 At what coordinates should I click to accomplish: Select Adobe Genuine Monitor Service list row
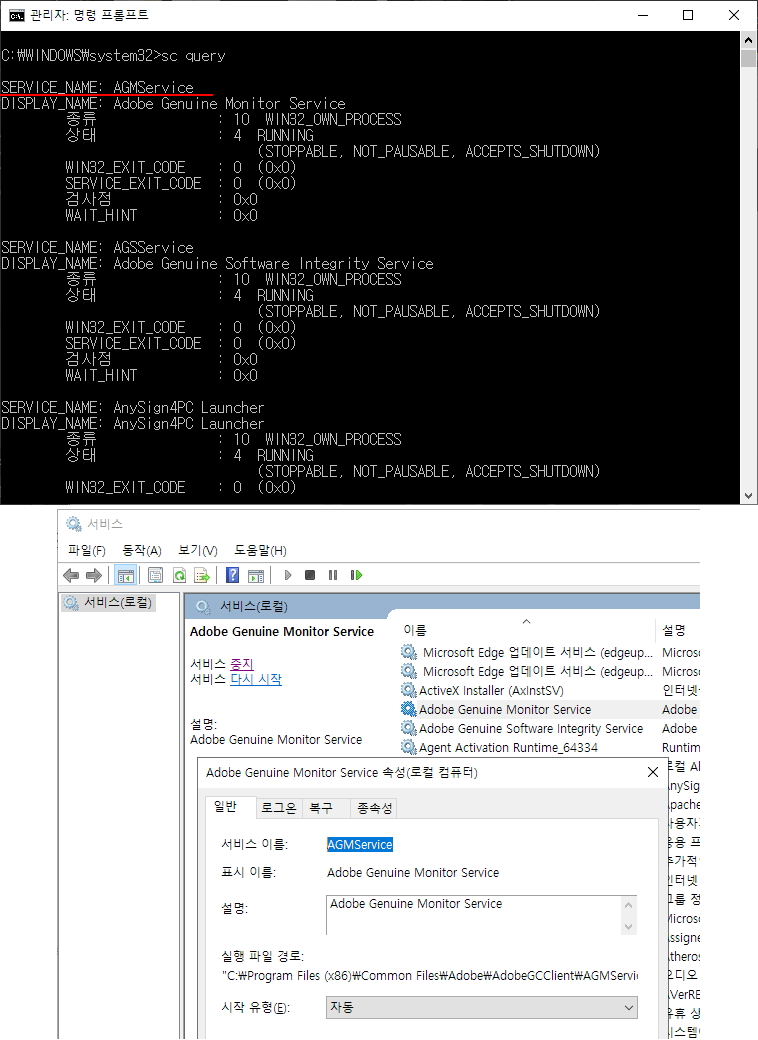pos(505,710)
